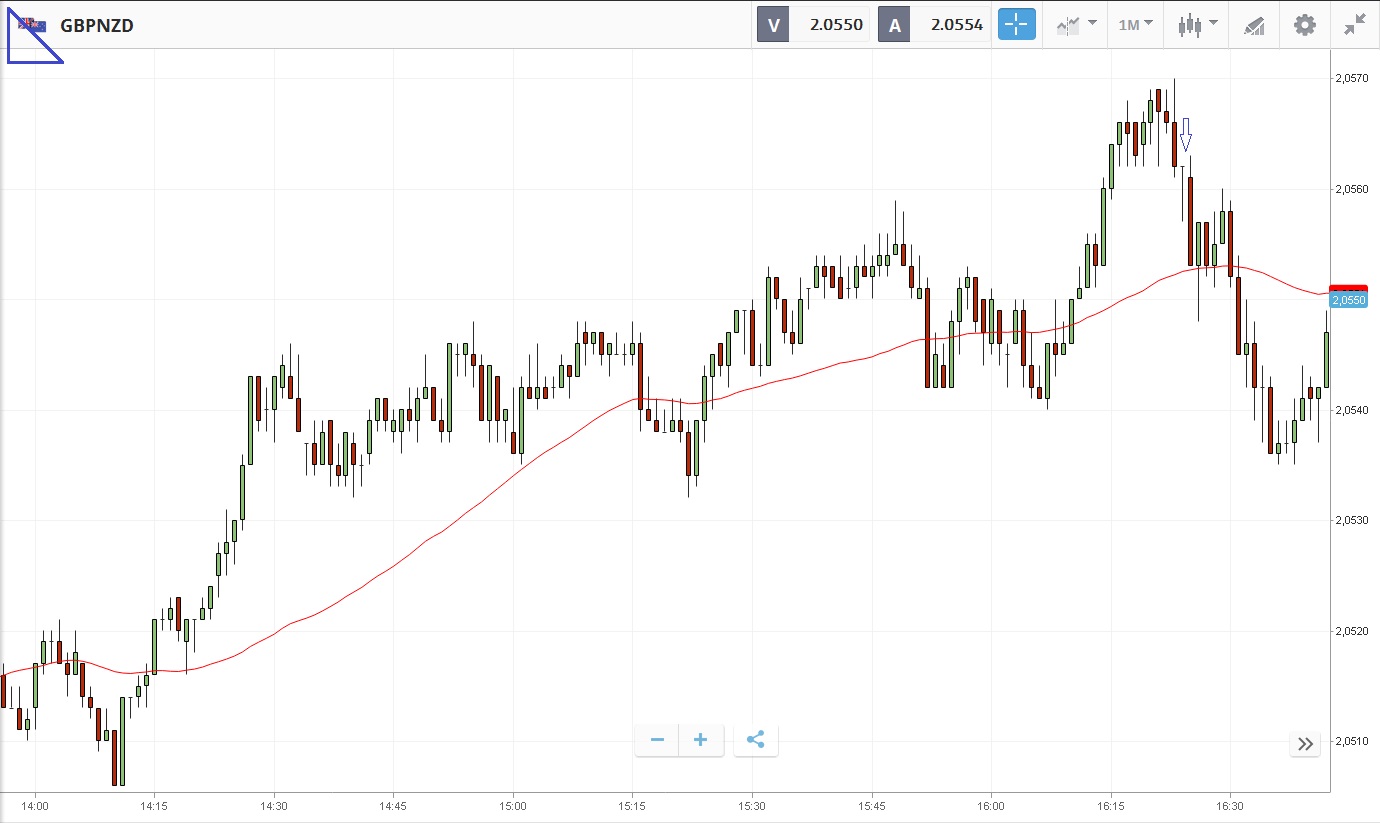Screen dimensions: 1380x823
Task: Click the hollow down arrow marker on chart
Action: 1185,134
